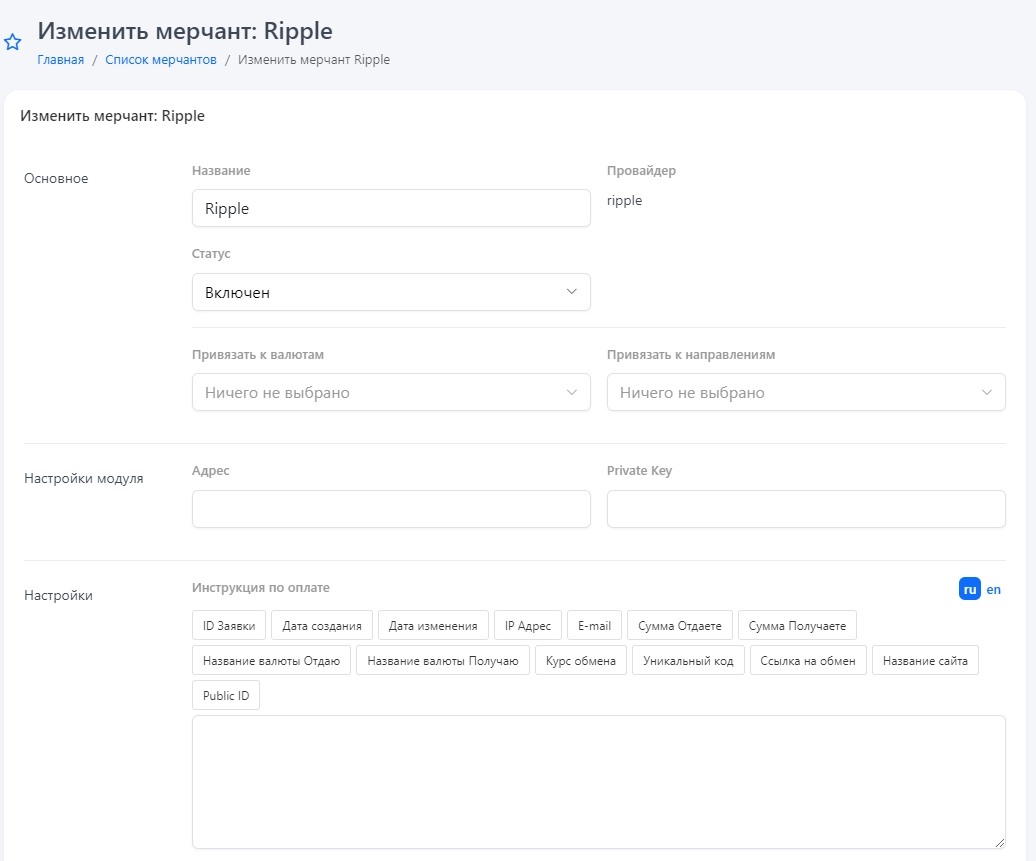Click the Private Key field
1036x861 pixels.
806,509
